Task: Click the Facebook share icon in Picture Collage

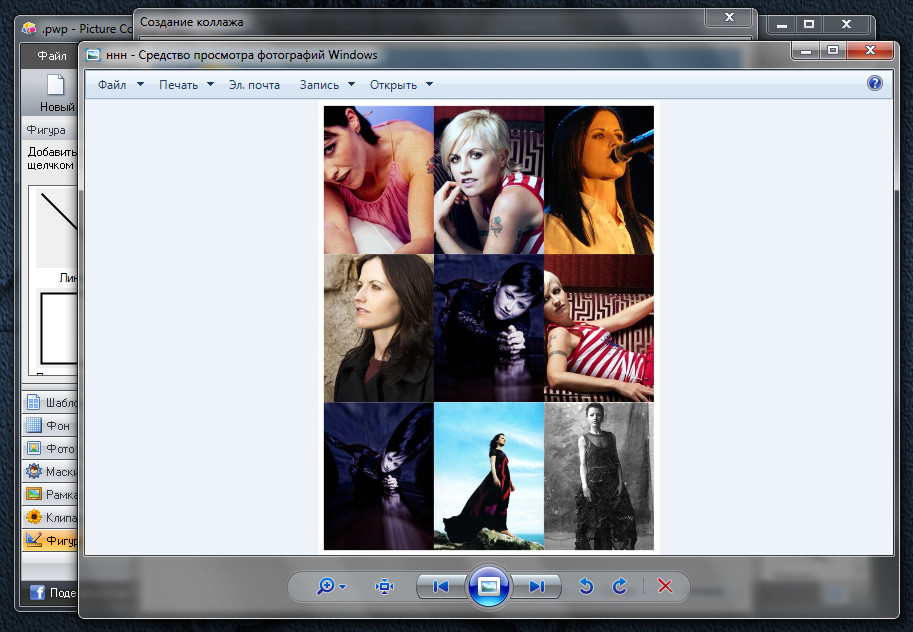Action: pos(37,592)
